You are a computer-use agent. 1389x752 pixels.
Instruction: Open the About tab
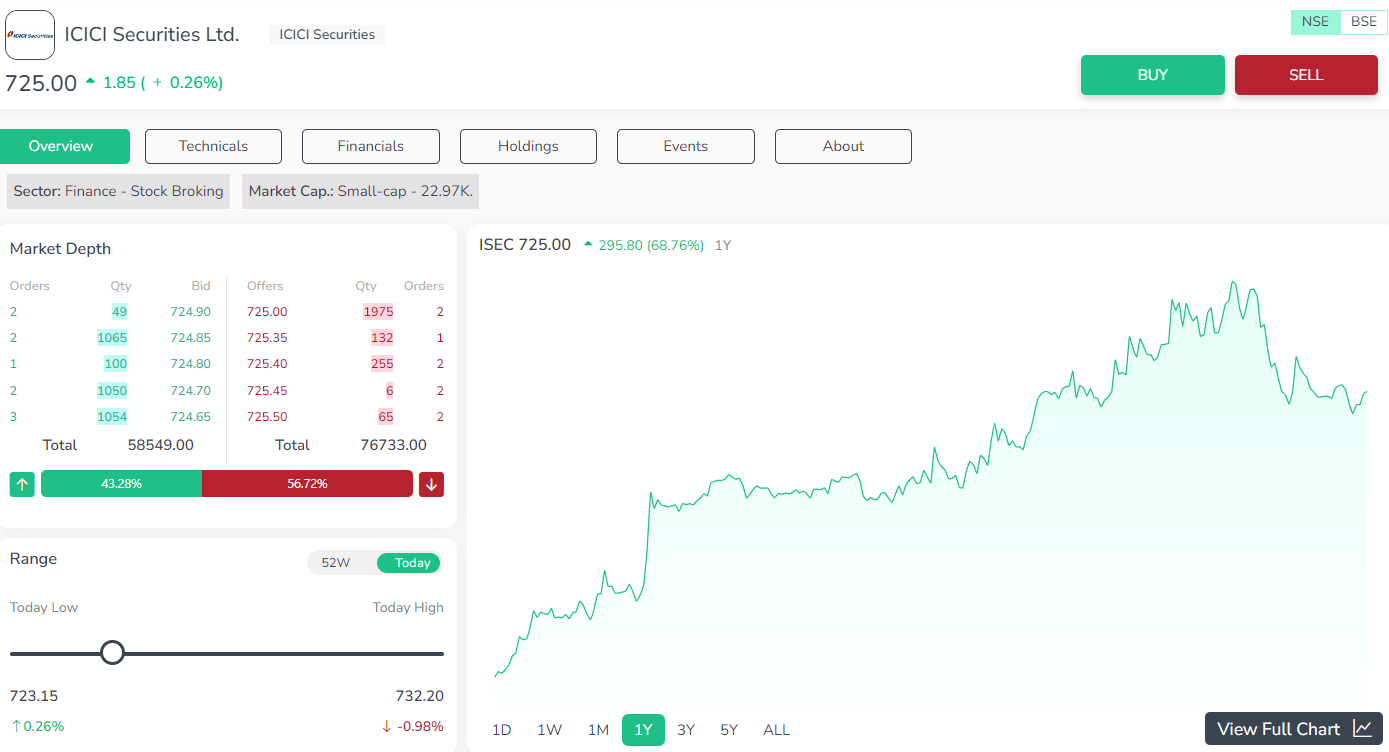[843, 146]
